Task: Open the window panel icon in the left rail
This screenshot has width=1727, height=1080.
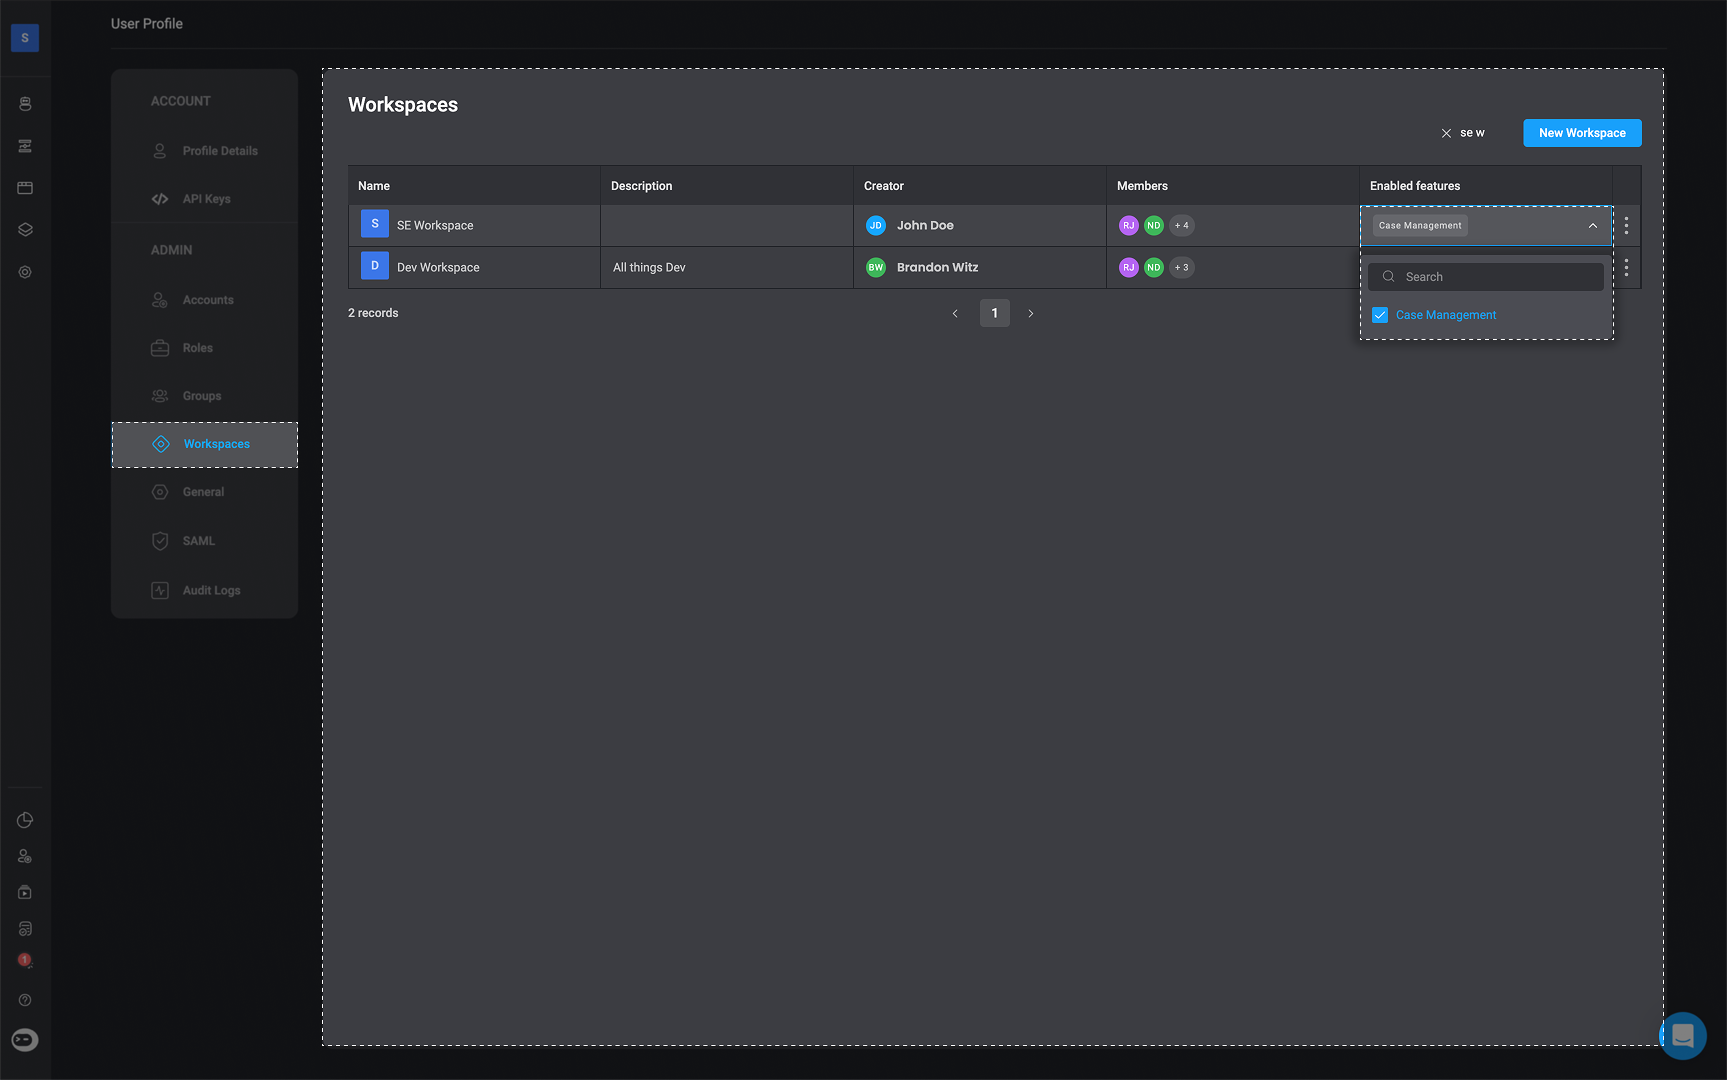Action: pyautogui.click(x=25, y=188)
